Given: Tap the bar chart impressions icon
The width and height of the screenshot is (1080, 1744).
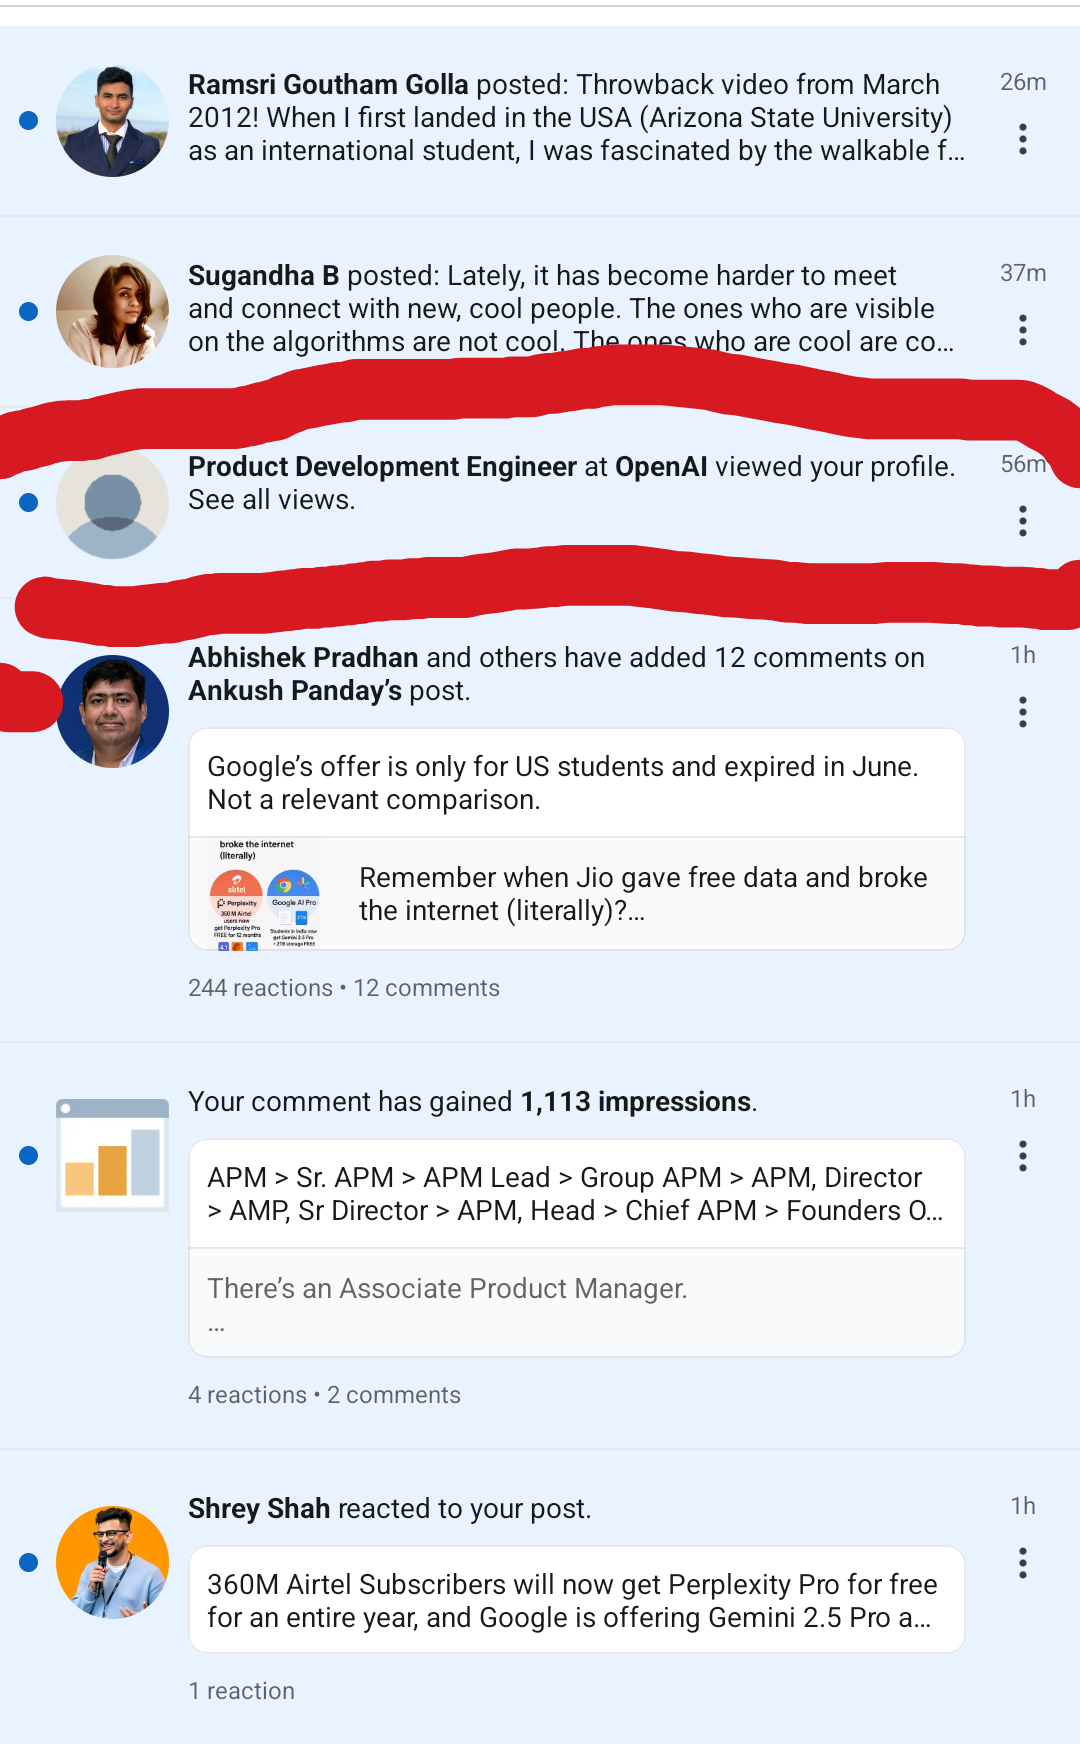Looking at the screenshot, I should click(112, 1155).
